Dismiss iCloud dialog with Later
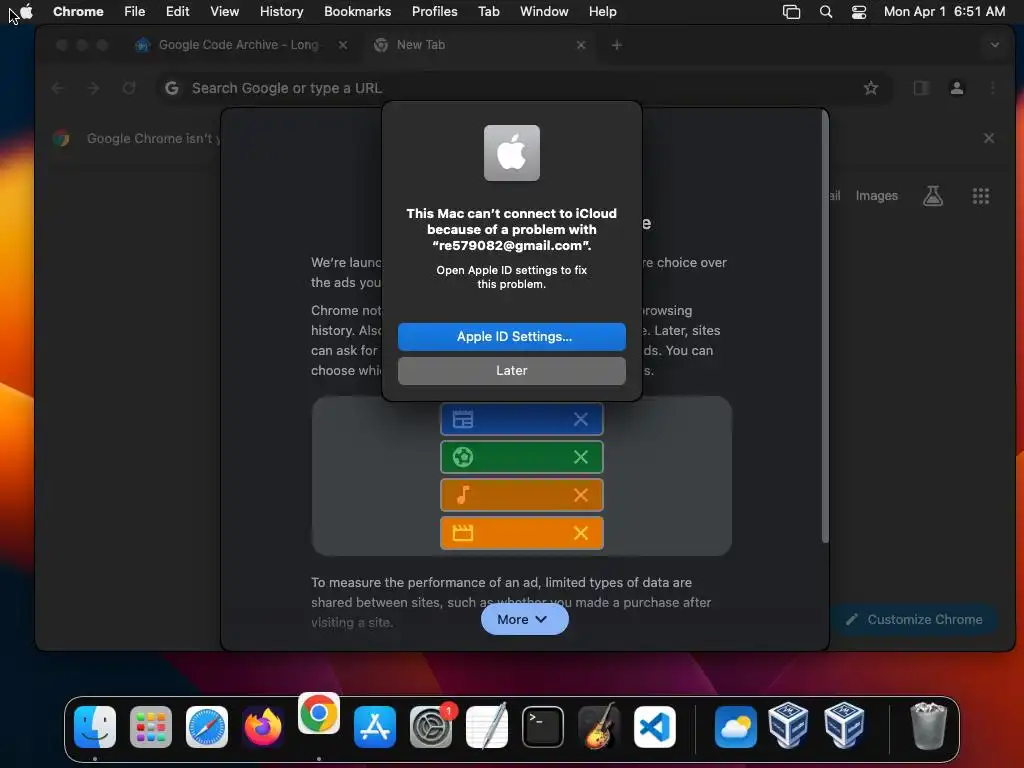The image size is (1024, 768). point(511,370)
